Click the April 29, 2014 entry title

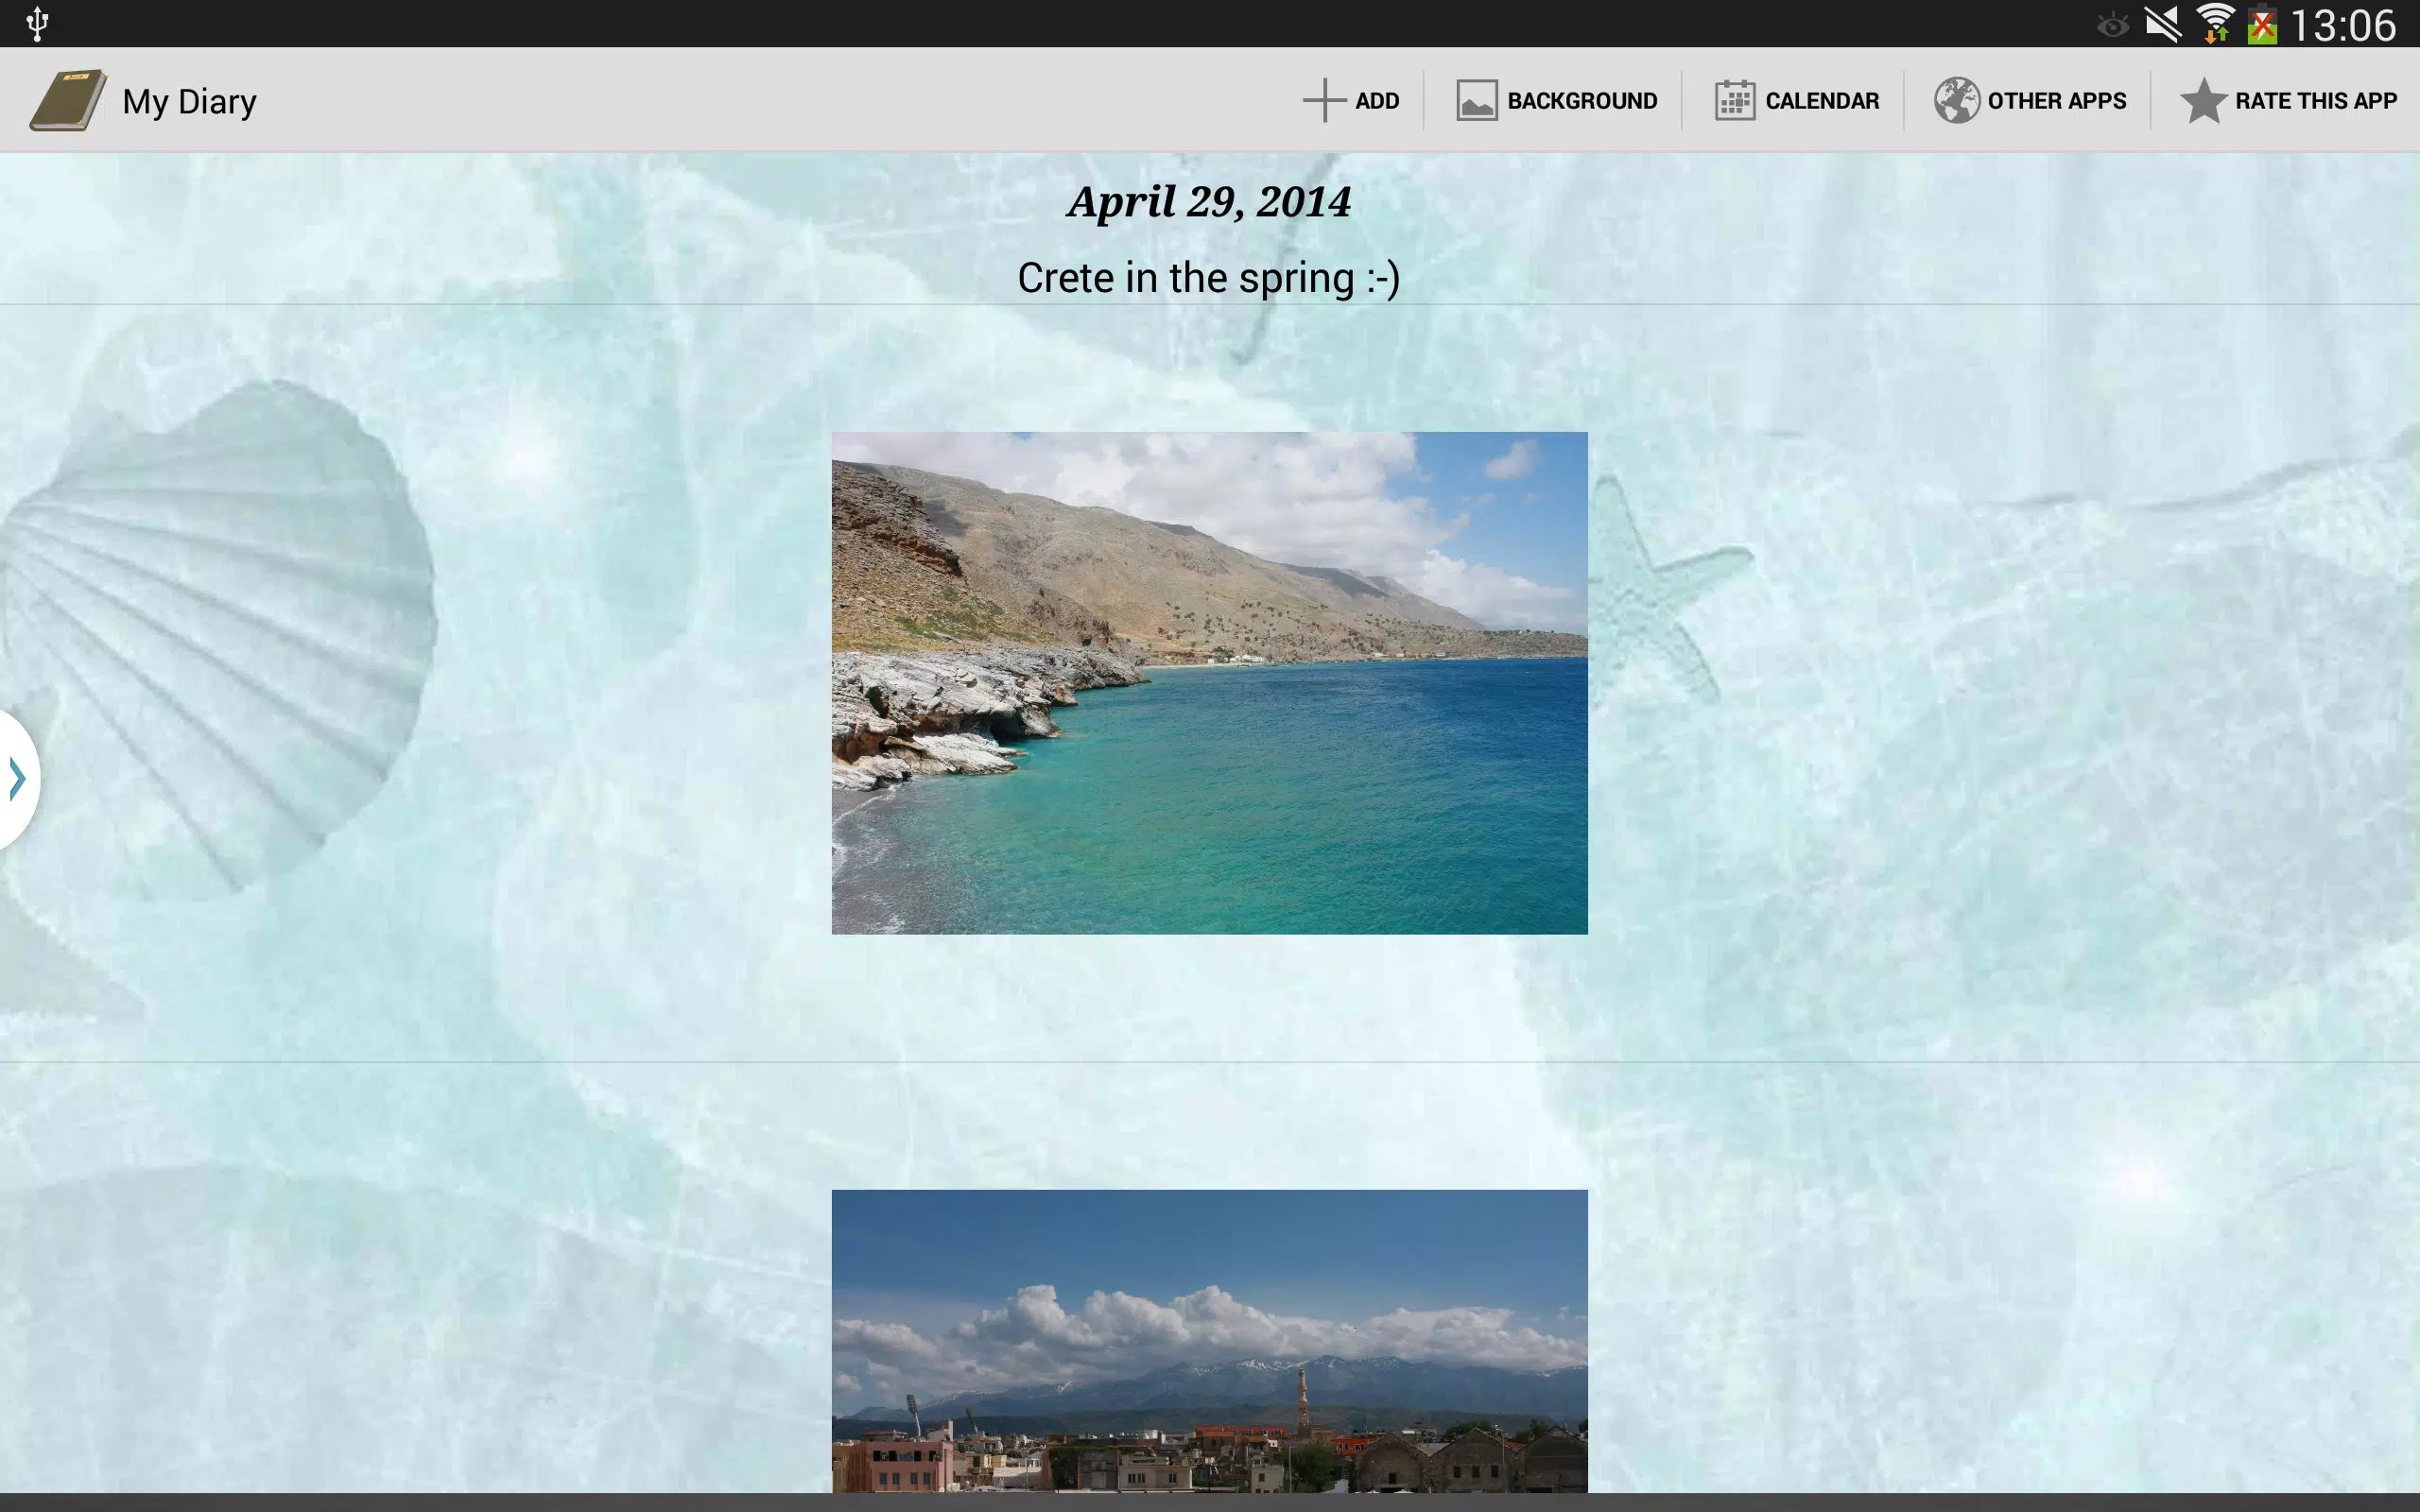coord(1209,202)
